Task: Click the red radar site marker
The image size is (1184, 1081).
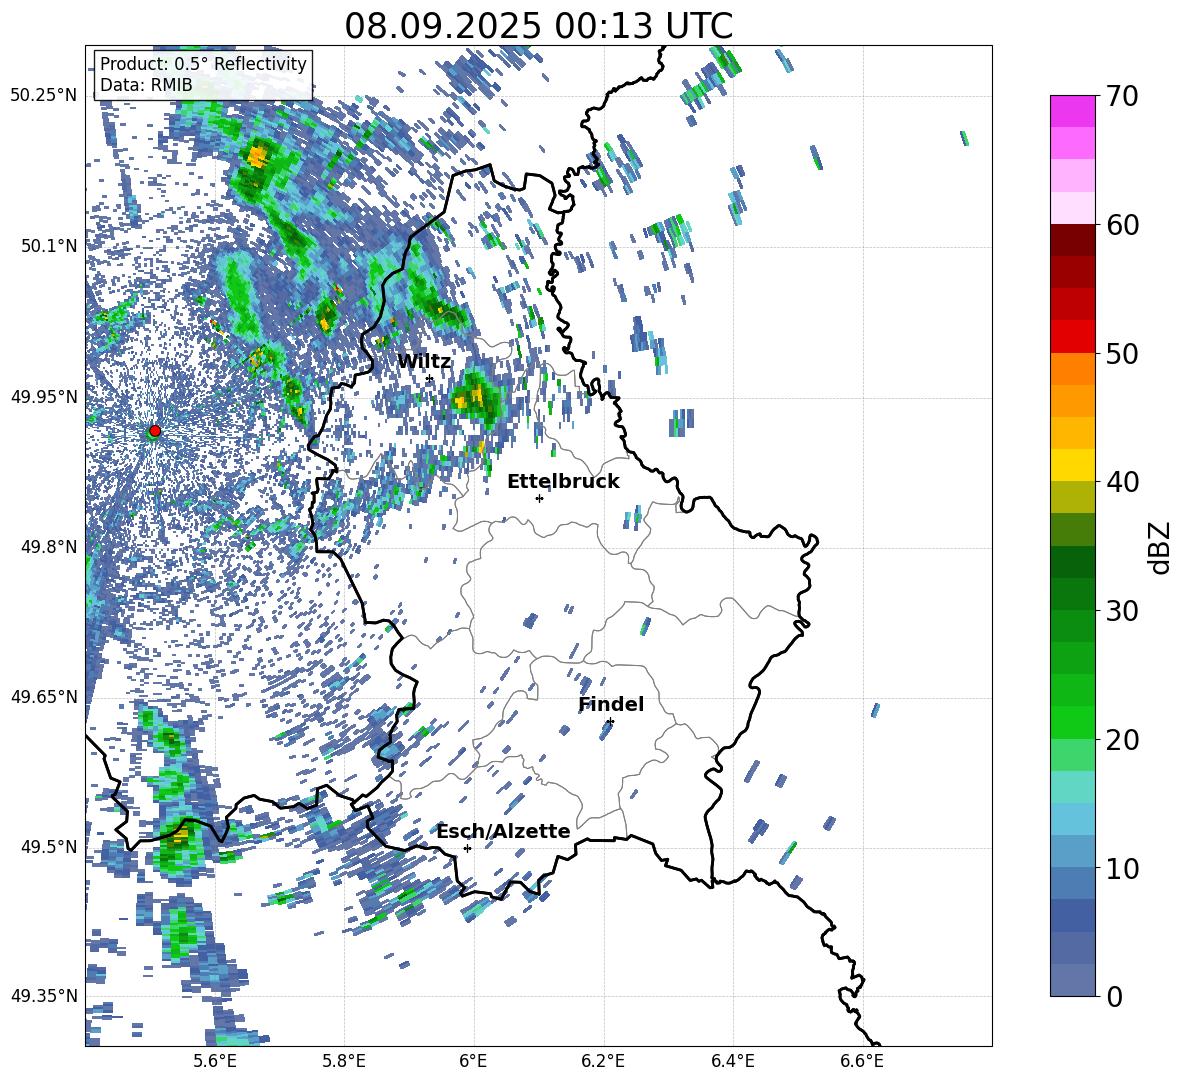Action: click(155, 431)
